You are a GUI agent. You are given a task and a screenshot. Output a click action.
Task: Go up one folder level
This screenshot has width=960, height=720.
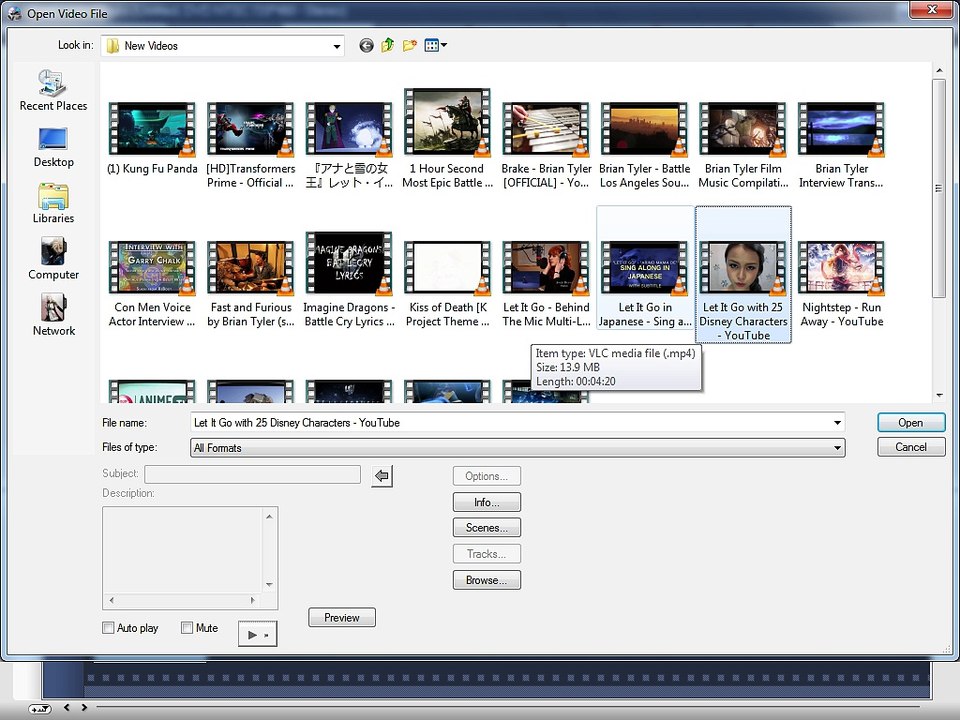click(388, 45)
